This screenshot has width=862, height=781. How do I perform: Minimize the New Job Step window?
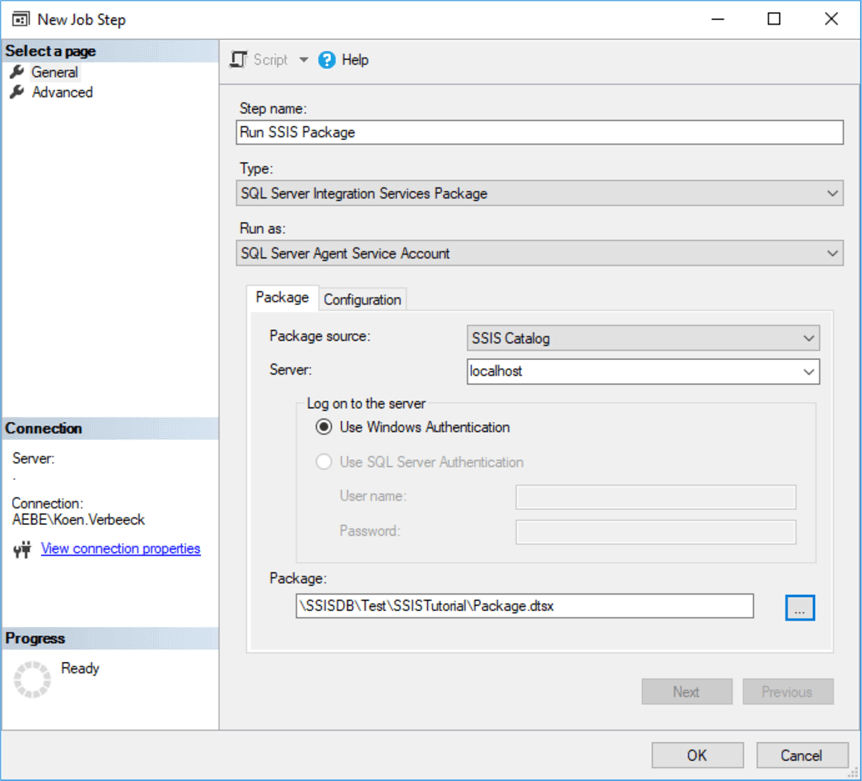[x=717, y=19]
